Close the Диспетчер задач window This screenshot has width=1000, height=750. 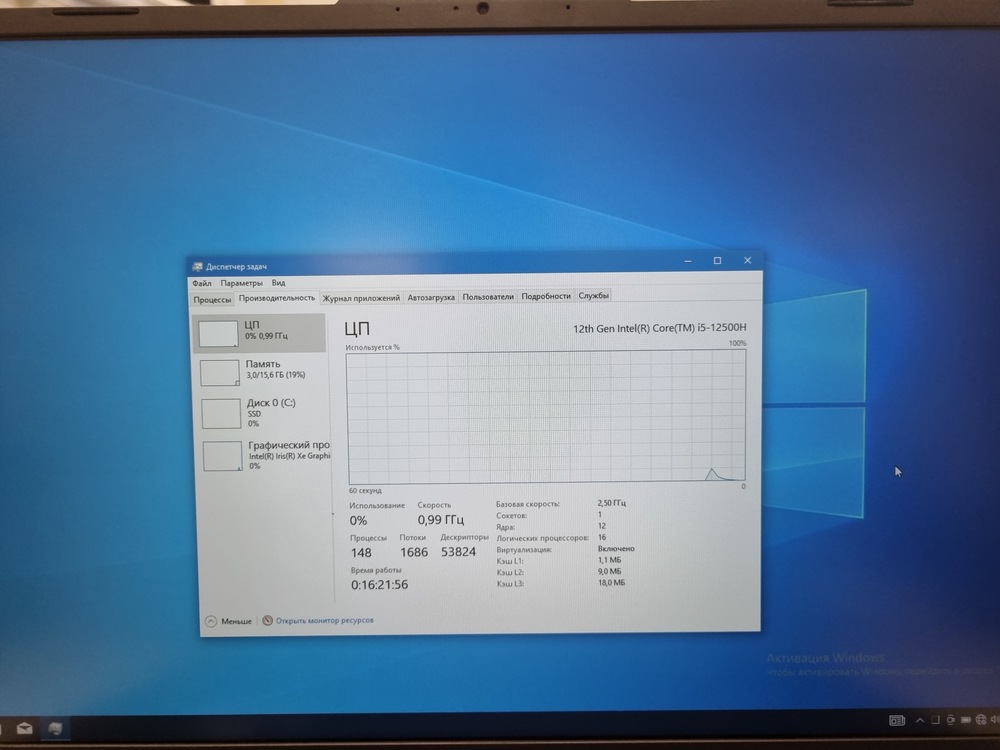[x=747, y=260]
